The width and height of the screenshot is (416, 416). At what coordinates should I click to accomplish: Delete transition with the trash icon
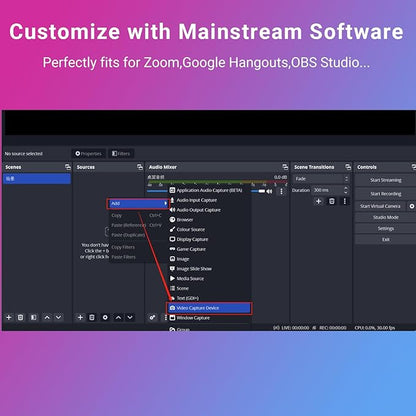[332, 201]
